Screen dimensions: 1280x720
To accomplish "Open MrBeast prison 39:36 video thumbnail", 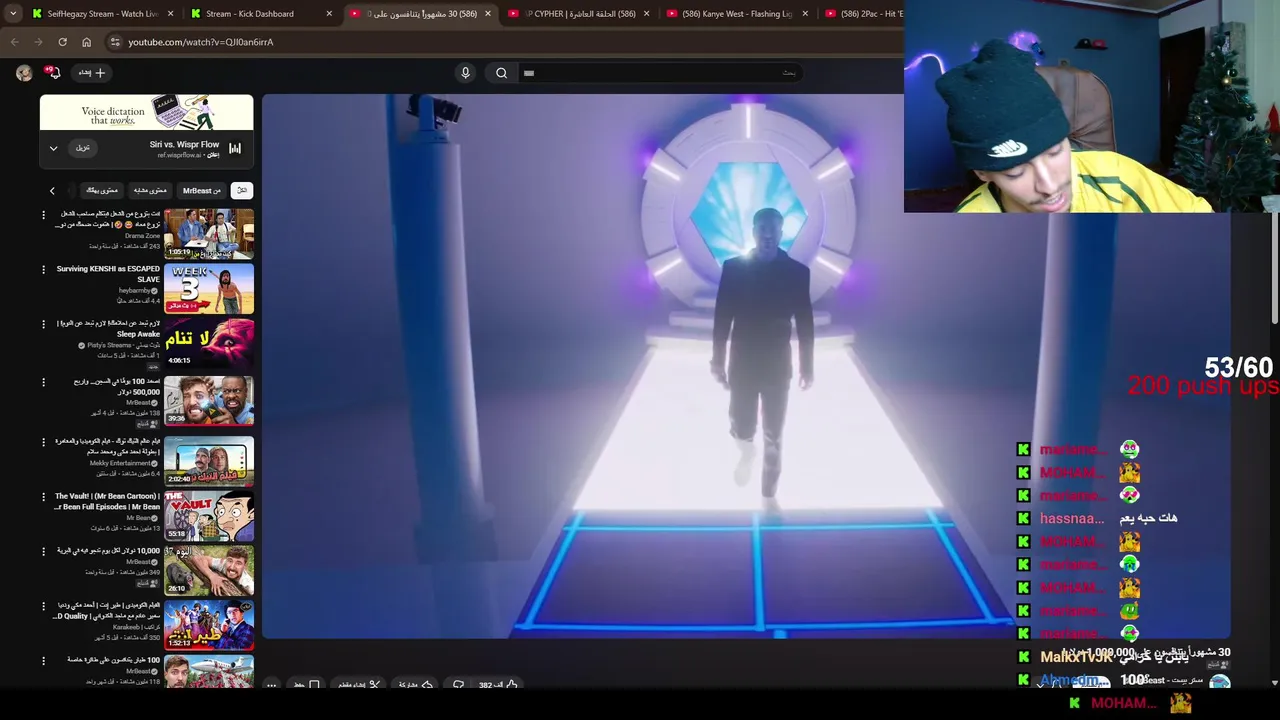I will [209, 400].
